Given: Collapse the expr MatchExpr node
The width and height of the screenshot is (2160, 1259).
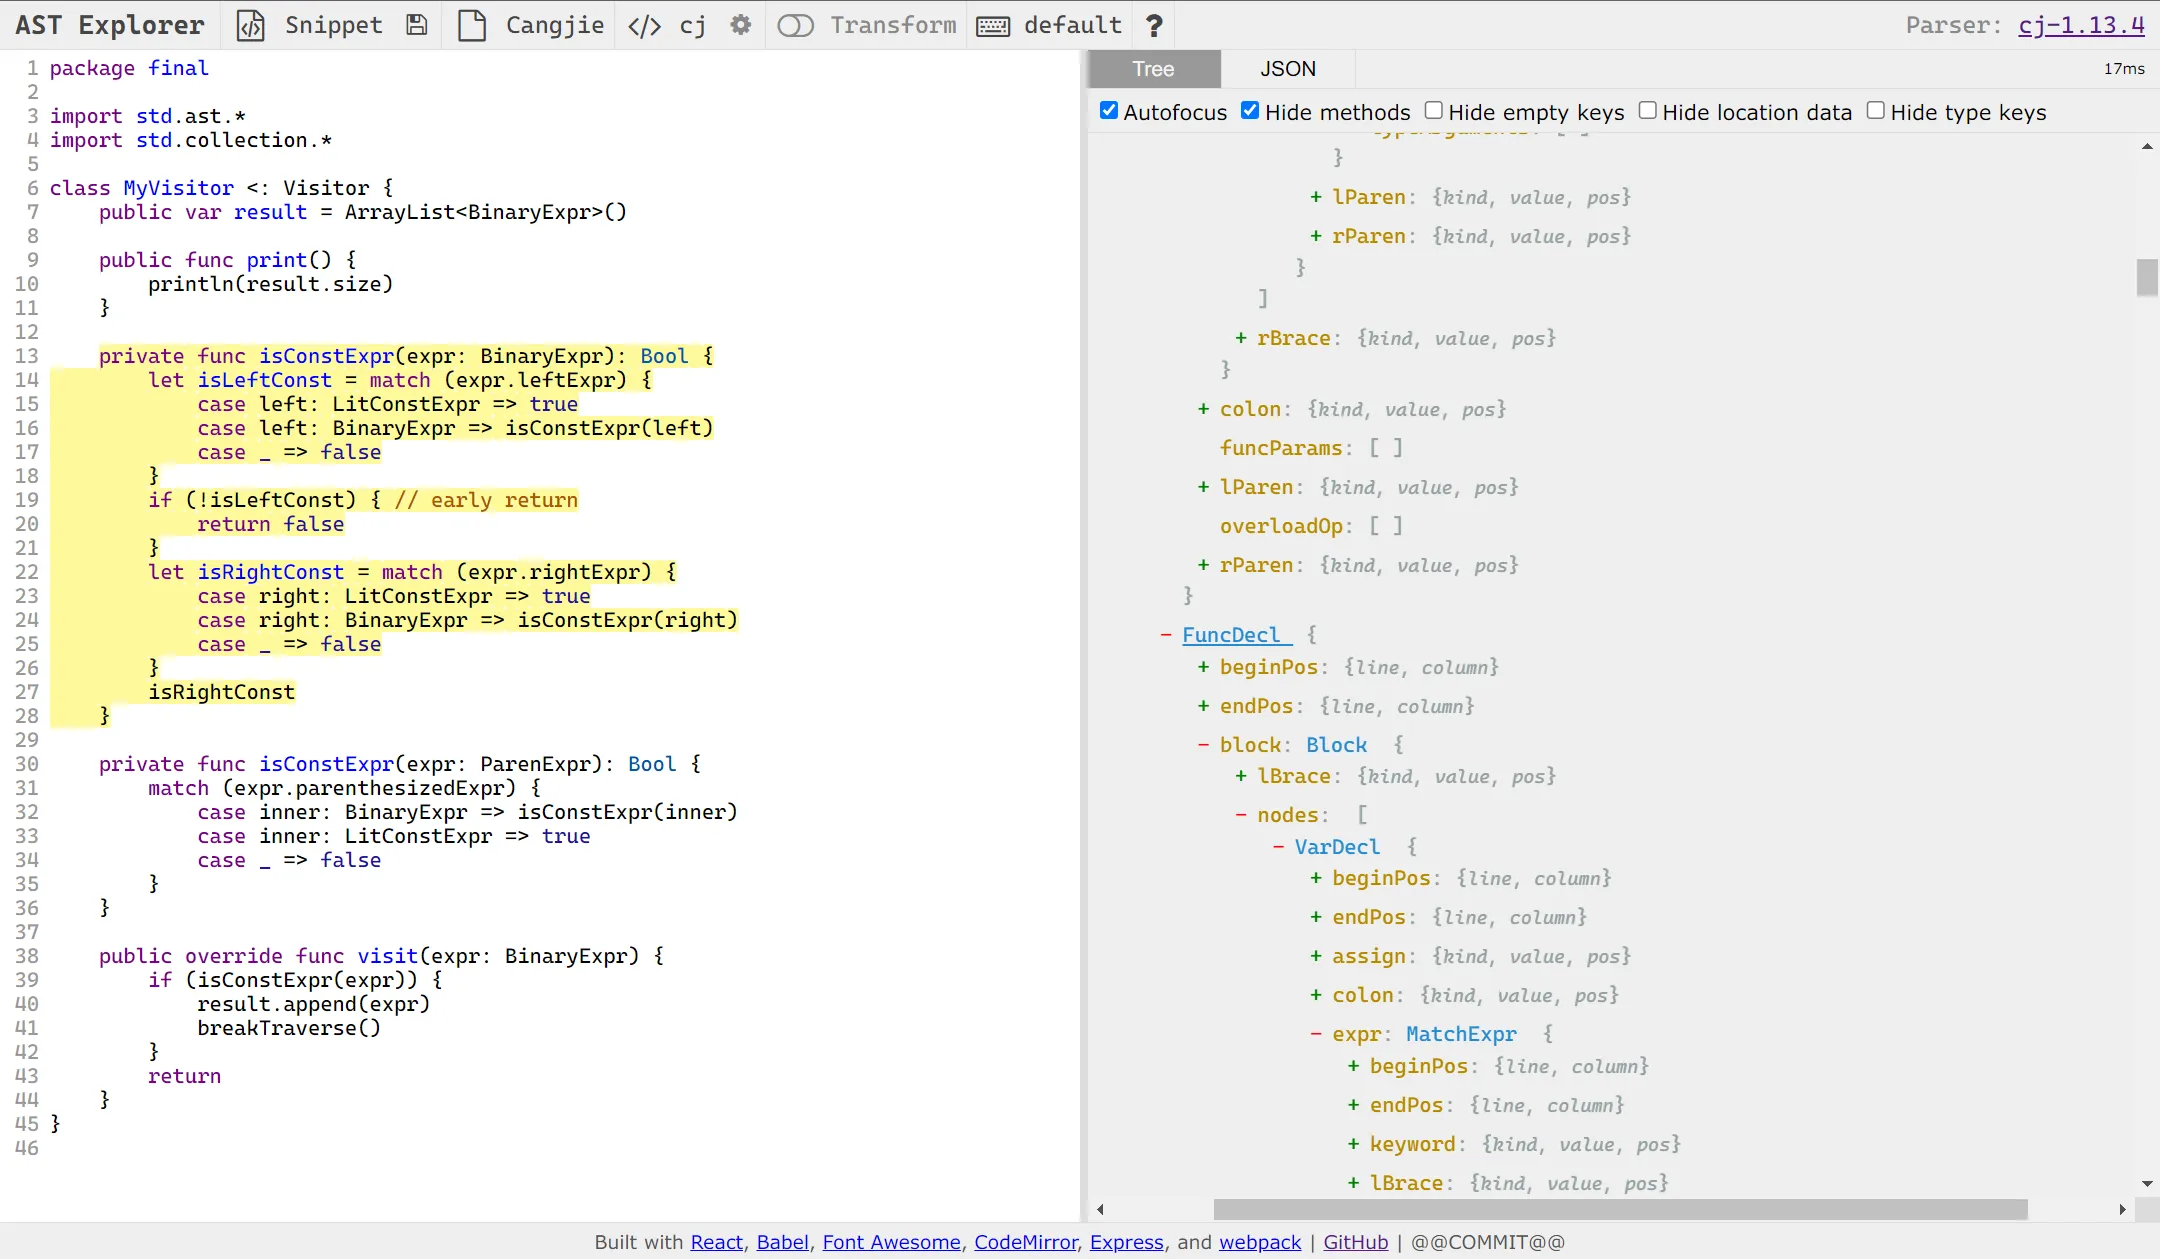Looking at the screenshot, I should (1316, 1034).
